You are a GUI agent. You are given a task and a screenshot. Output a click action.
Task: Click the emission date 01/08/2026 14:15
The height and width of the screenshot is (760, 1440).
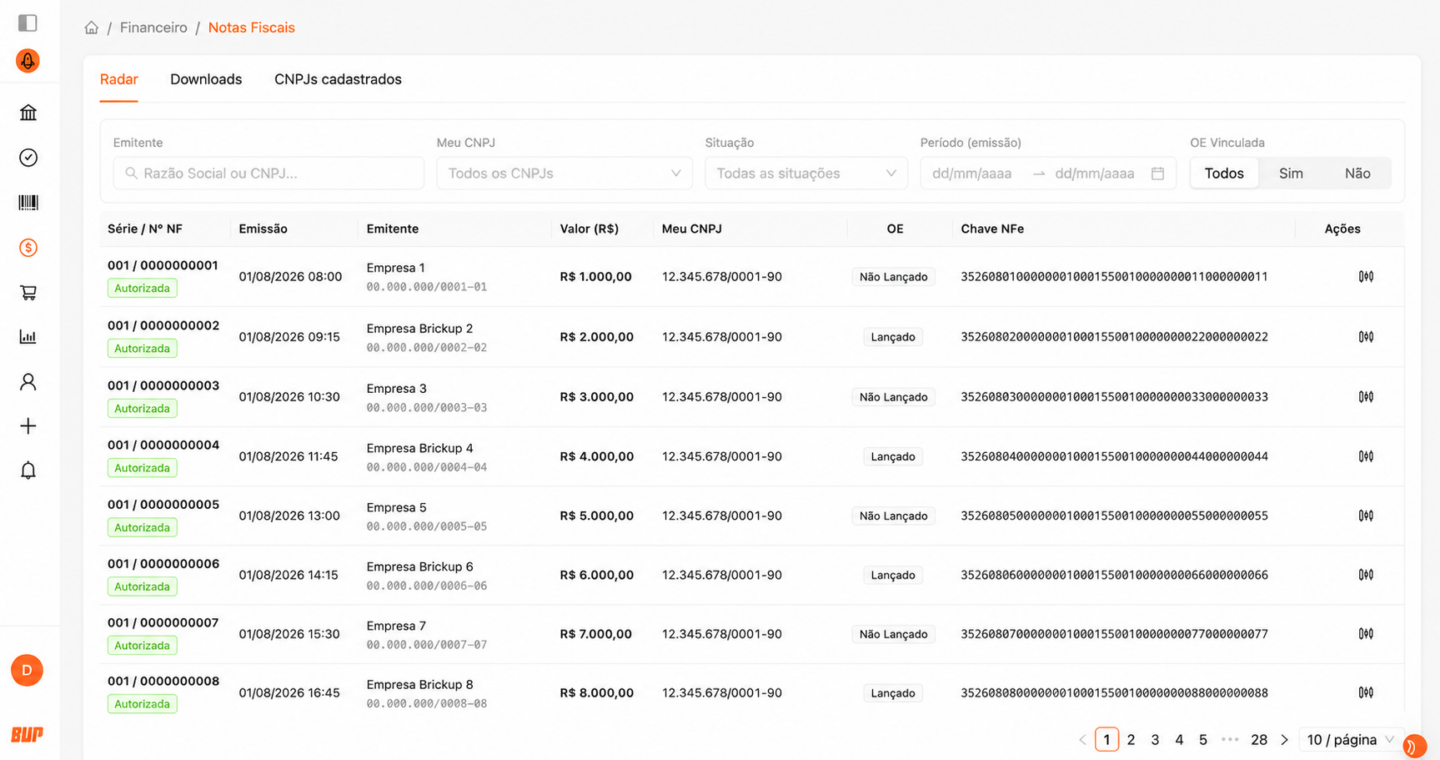289,575
